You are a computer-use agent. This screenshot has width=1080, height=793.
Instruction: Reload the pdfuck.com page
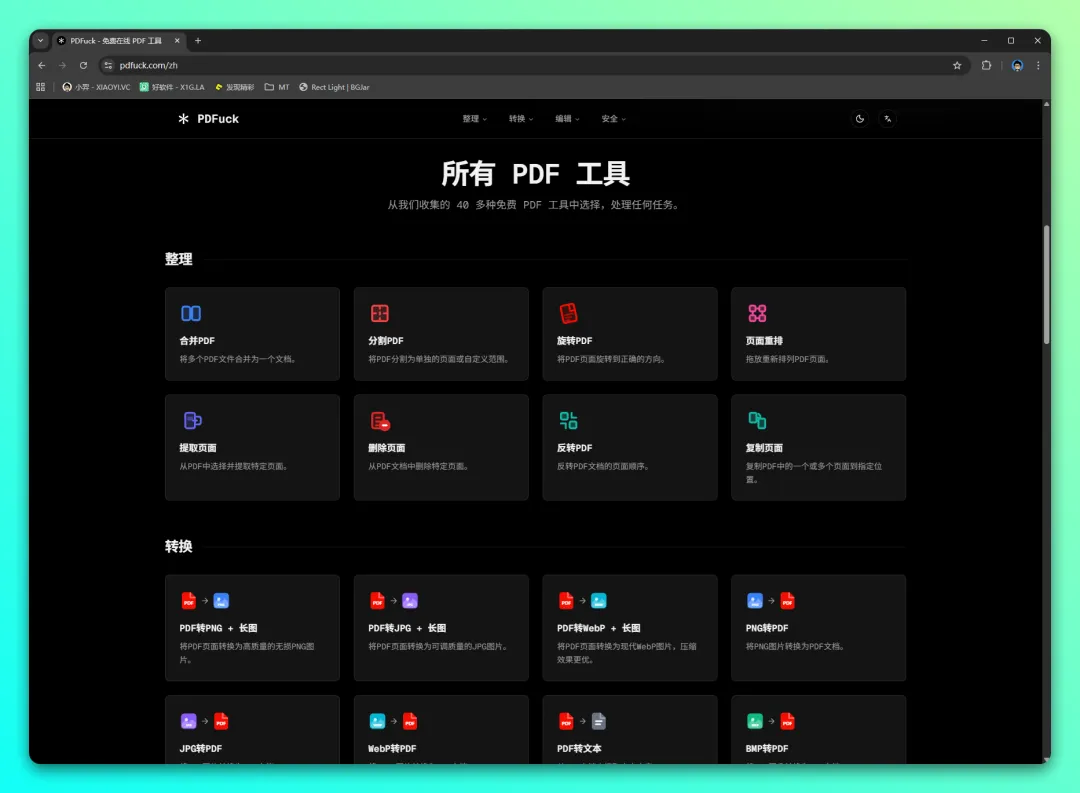(83, 65)
